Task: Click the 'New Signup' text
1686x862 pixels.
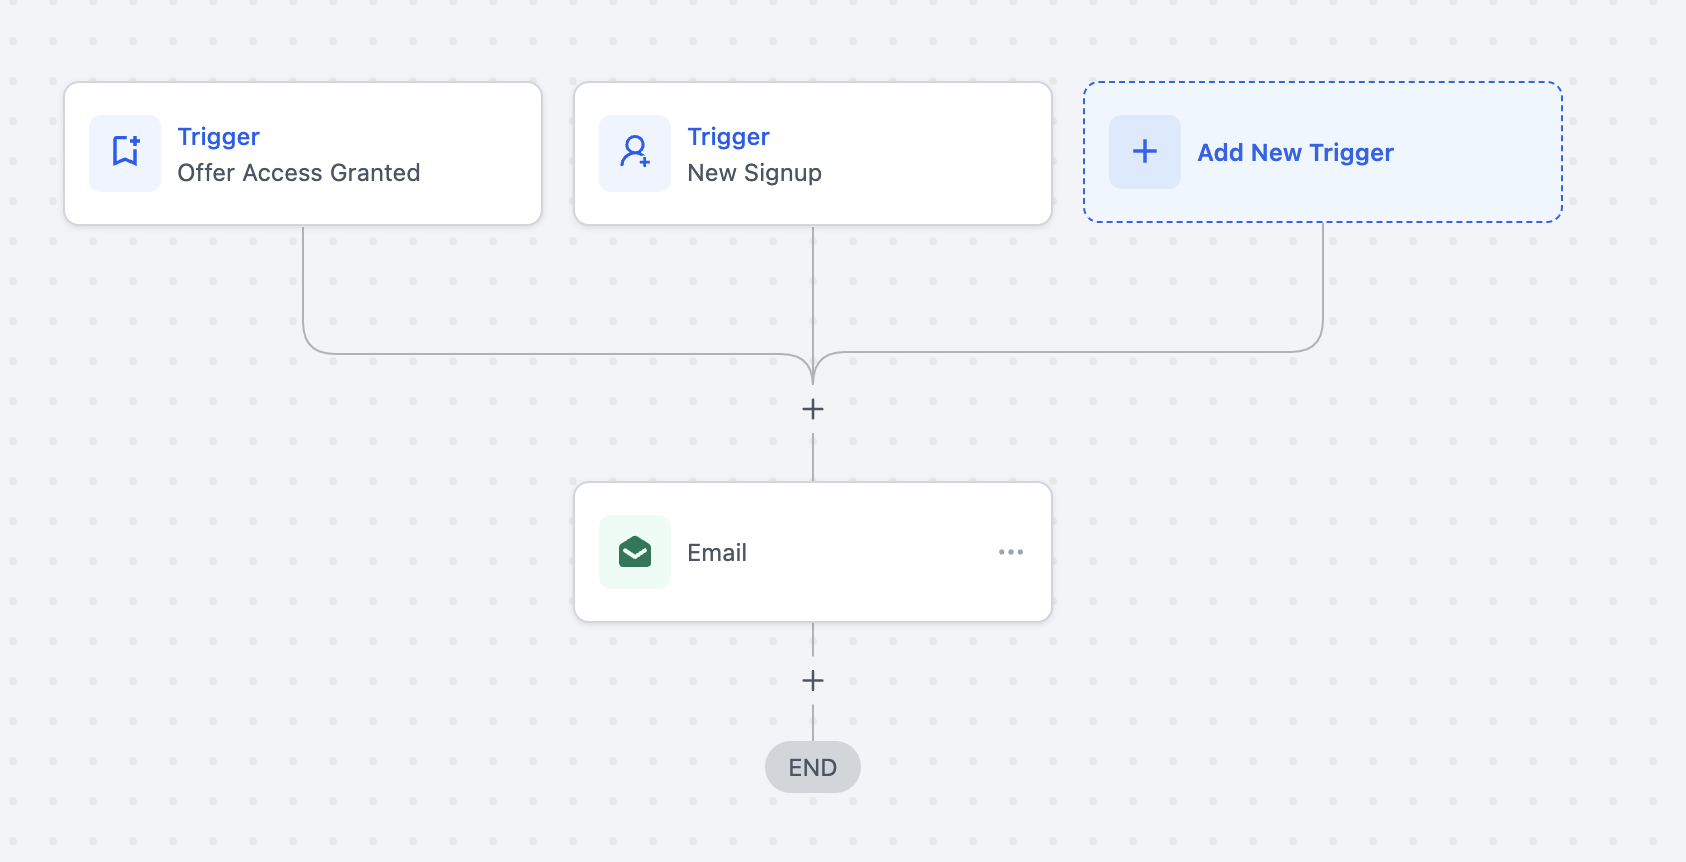Action: pos(755,173)
